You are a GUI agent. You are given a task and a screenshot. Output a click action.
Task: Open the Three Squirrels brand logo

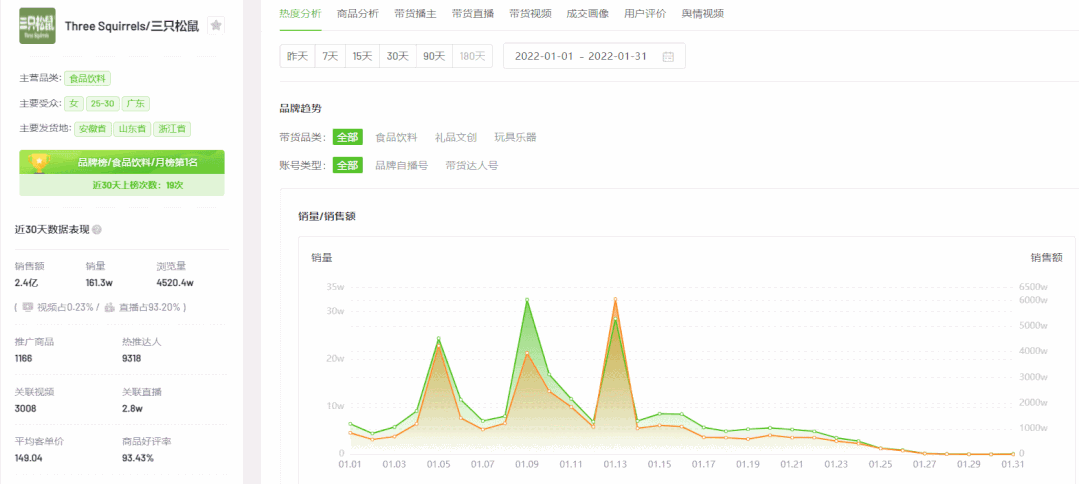tap(37, 25)
